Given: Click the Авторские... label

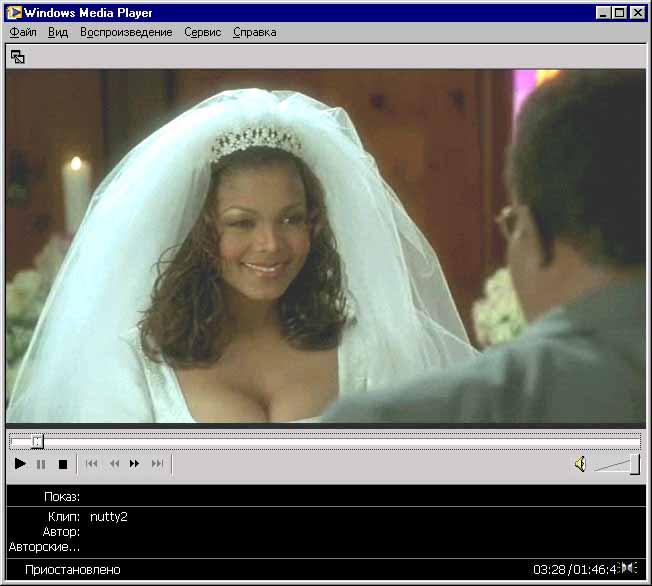Looking at the screenshot, I should (44, 546).
